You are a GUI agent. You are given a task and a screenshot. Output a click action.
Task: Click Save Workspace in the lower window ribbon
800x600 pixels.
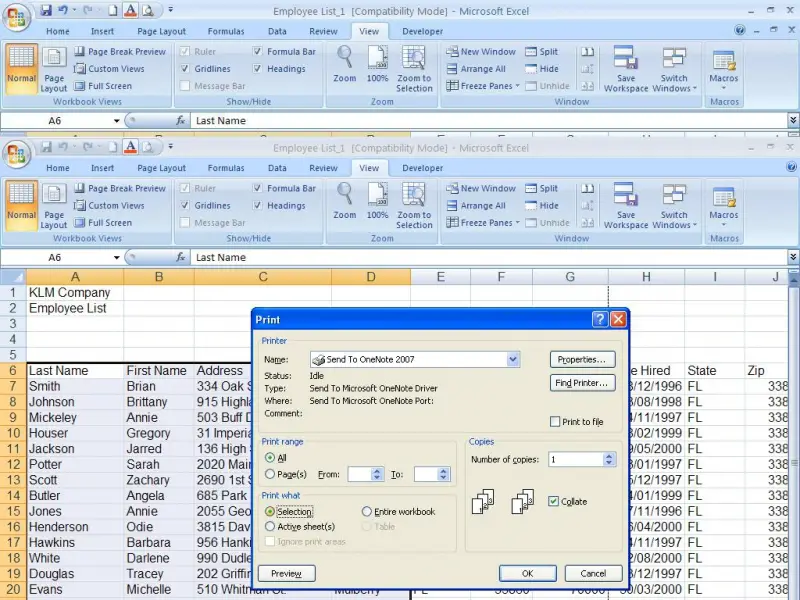[x=626, y=207]
